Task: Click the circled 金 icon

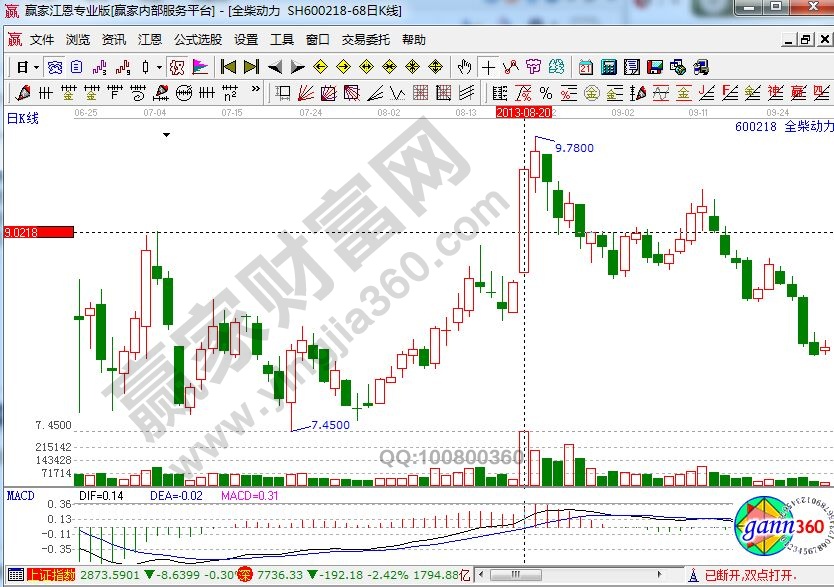Action: 591,93
